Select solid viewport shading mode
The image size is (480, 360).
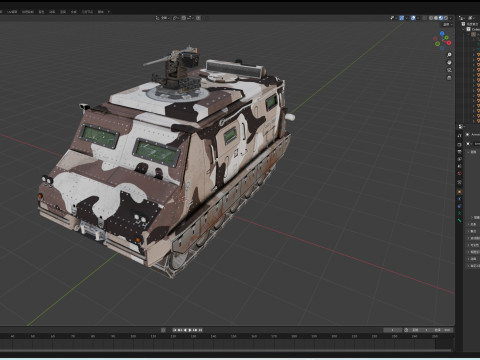436,18
